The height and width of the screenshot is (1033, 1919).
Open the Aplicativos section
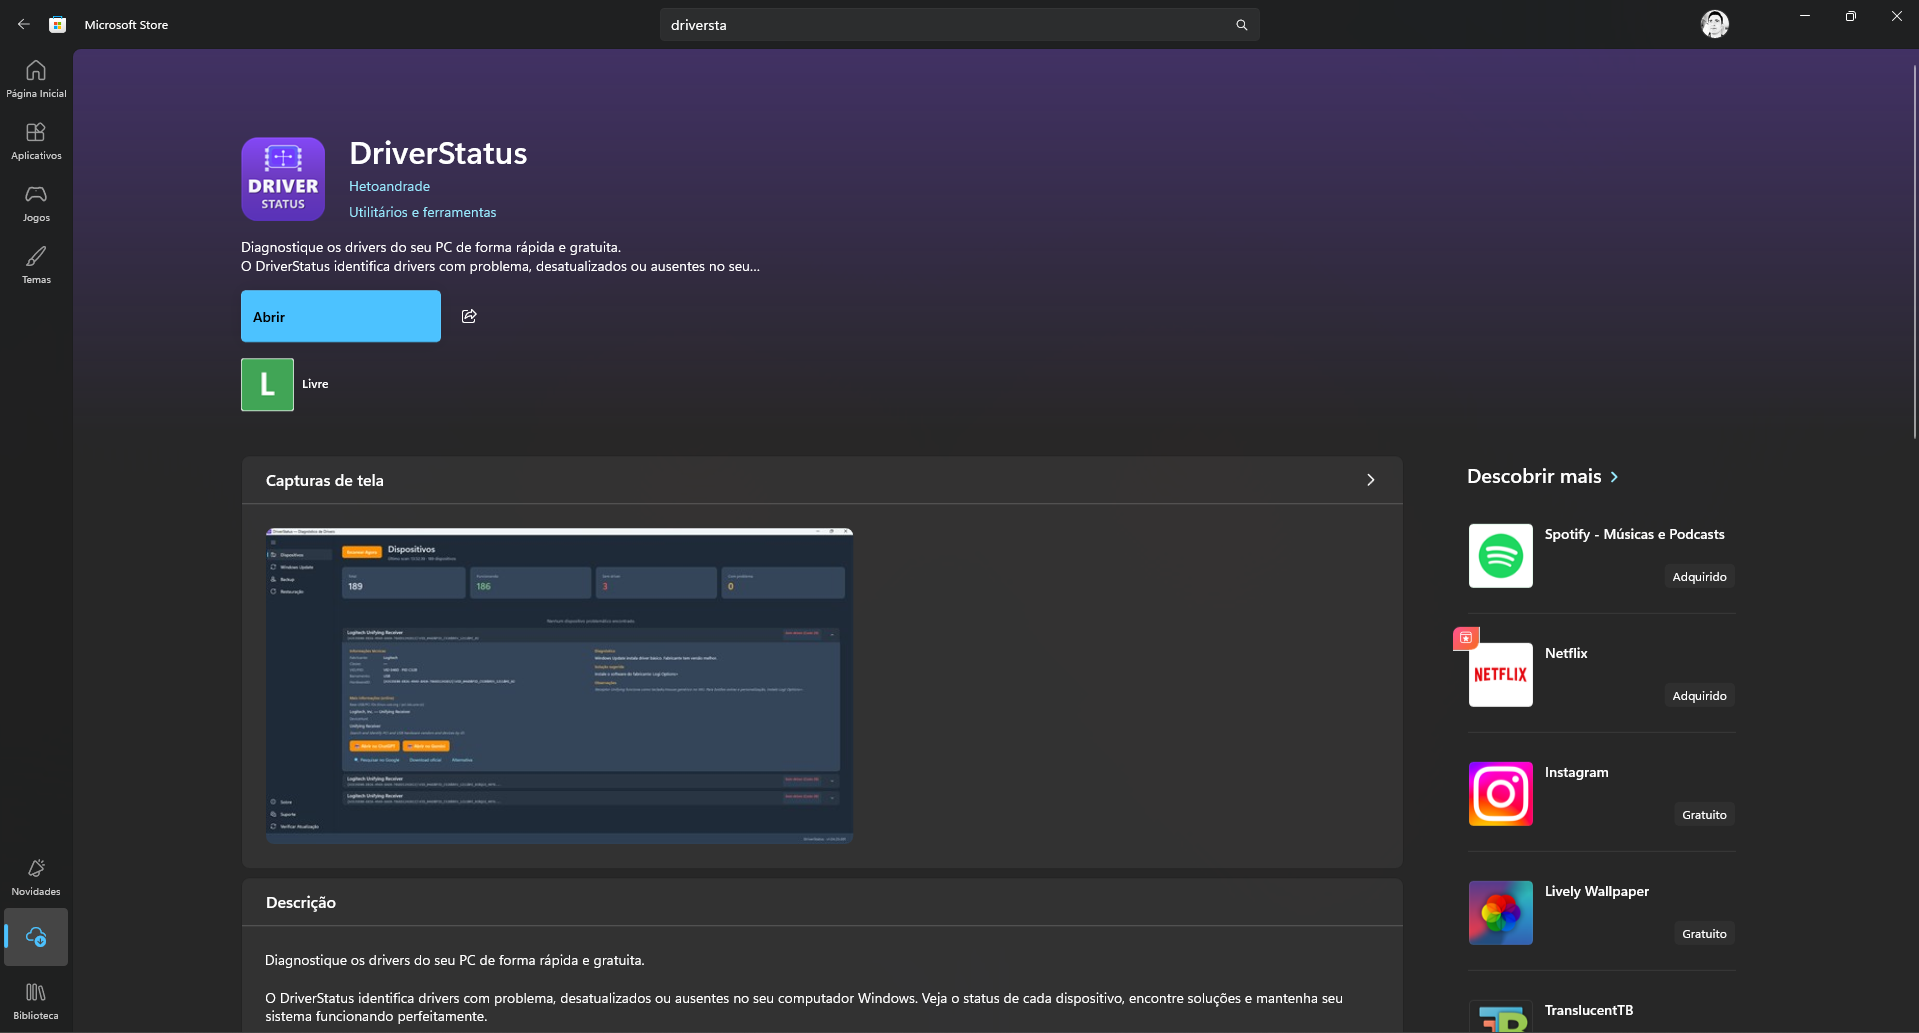click(36, 141)
